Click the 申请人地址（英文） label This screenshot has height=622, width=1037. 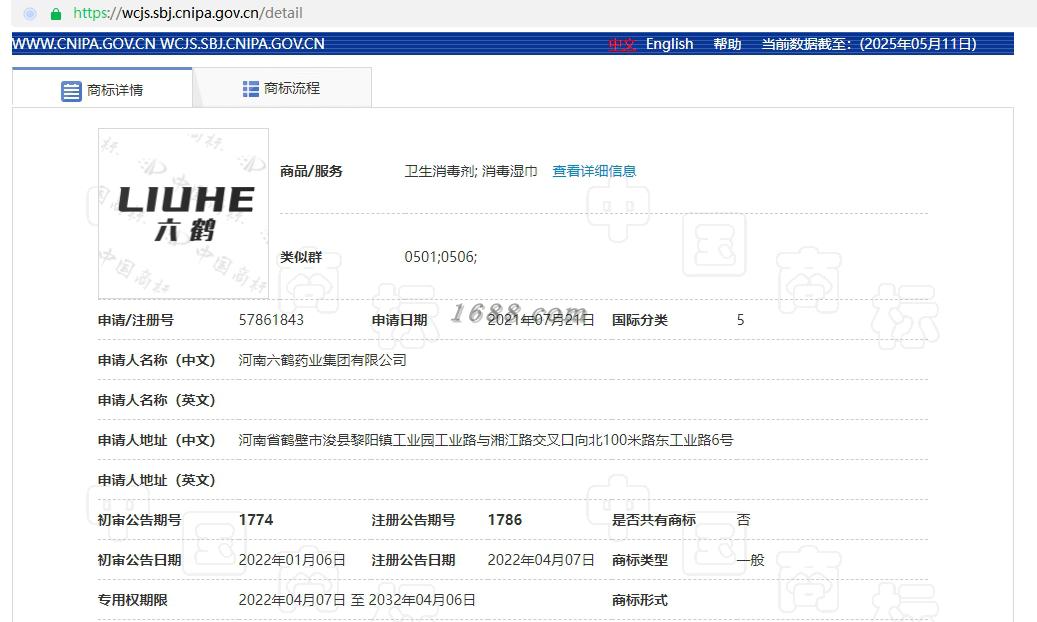click(157, 480)
